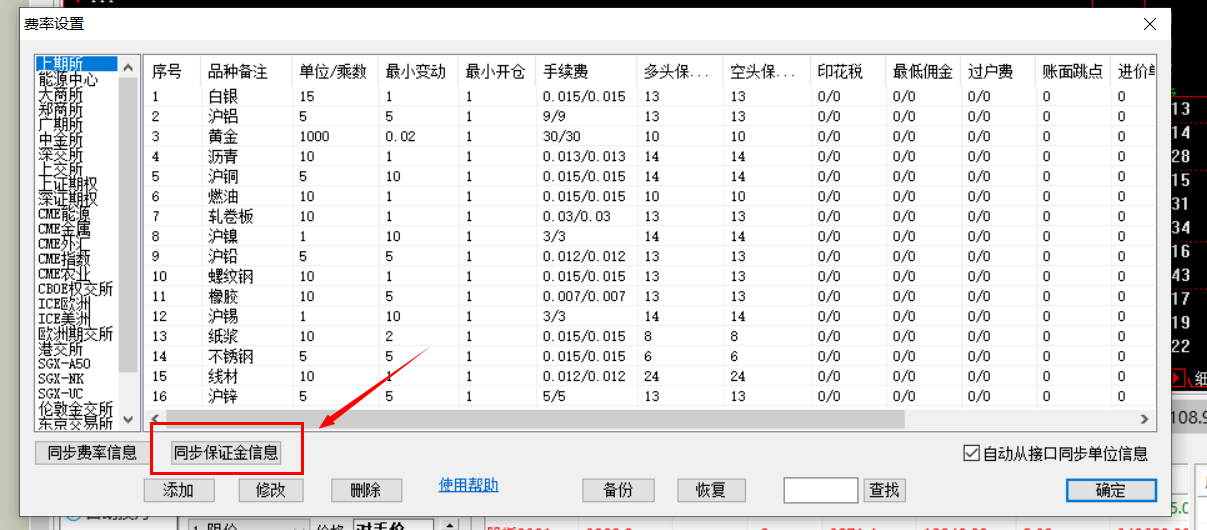Image resolution: width=1207 pixels, height=530 pixels.
Task: Select the 白银 row
Action: coord(650,97)
